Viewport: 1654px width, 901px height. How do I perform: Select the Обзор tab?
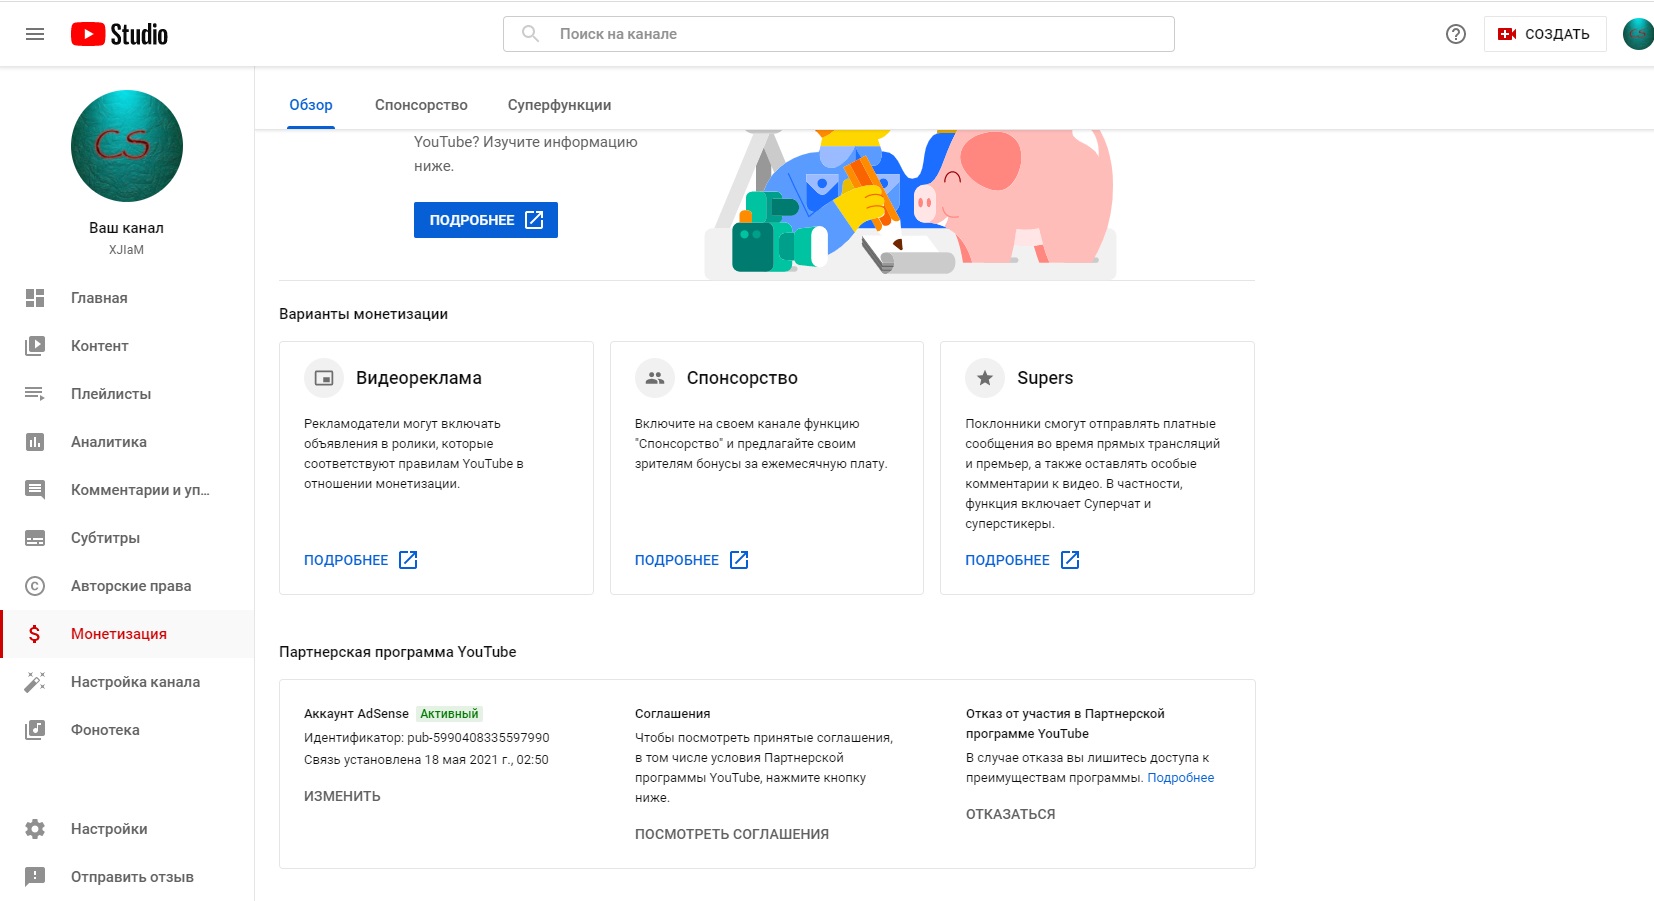coord(311,105)
